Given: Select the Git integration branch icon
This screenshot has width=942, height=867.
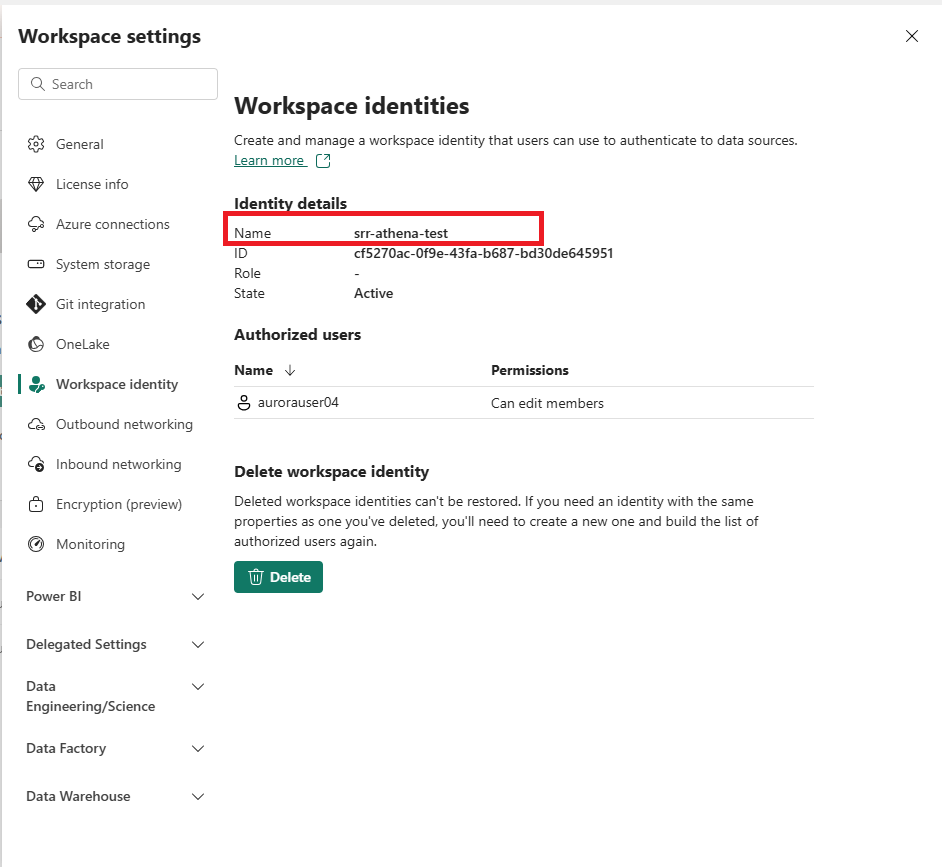Looking at the screenshot, I should tap(37, 304).
